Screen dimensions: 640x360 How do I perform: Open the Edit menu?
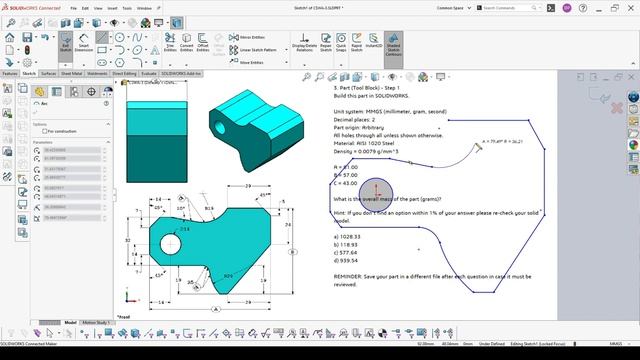[85, 8]
